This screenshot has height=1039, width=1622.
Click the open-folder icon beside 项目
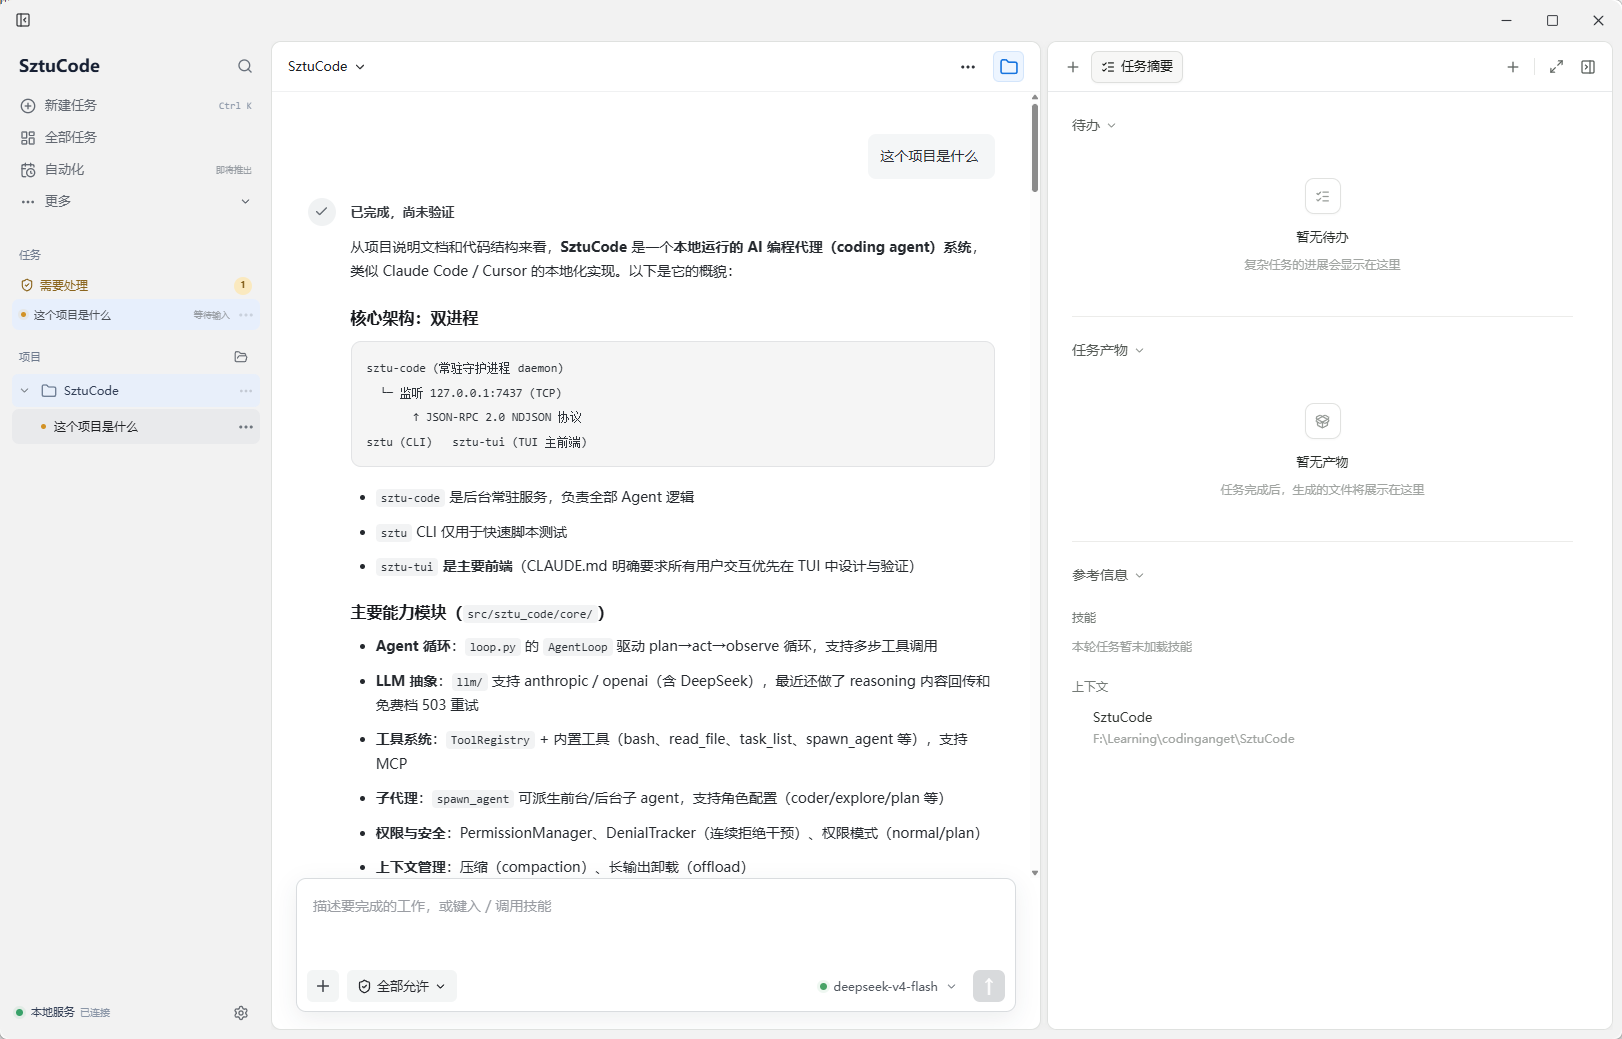(x=241, y=357)
